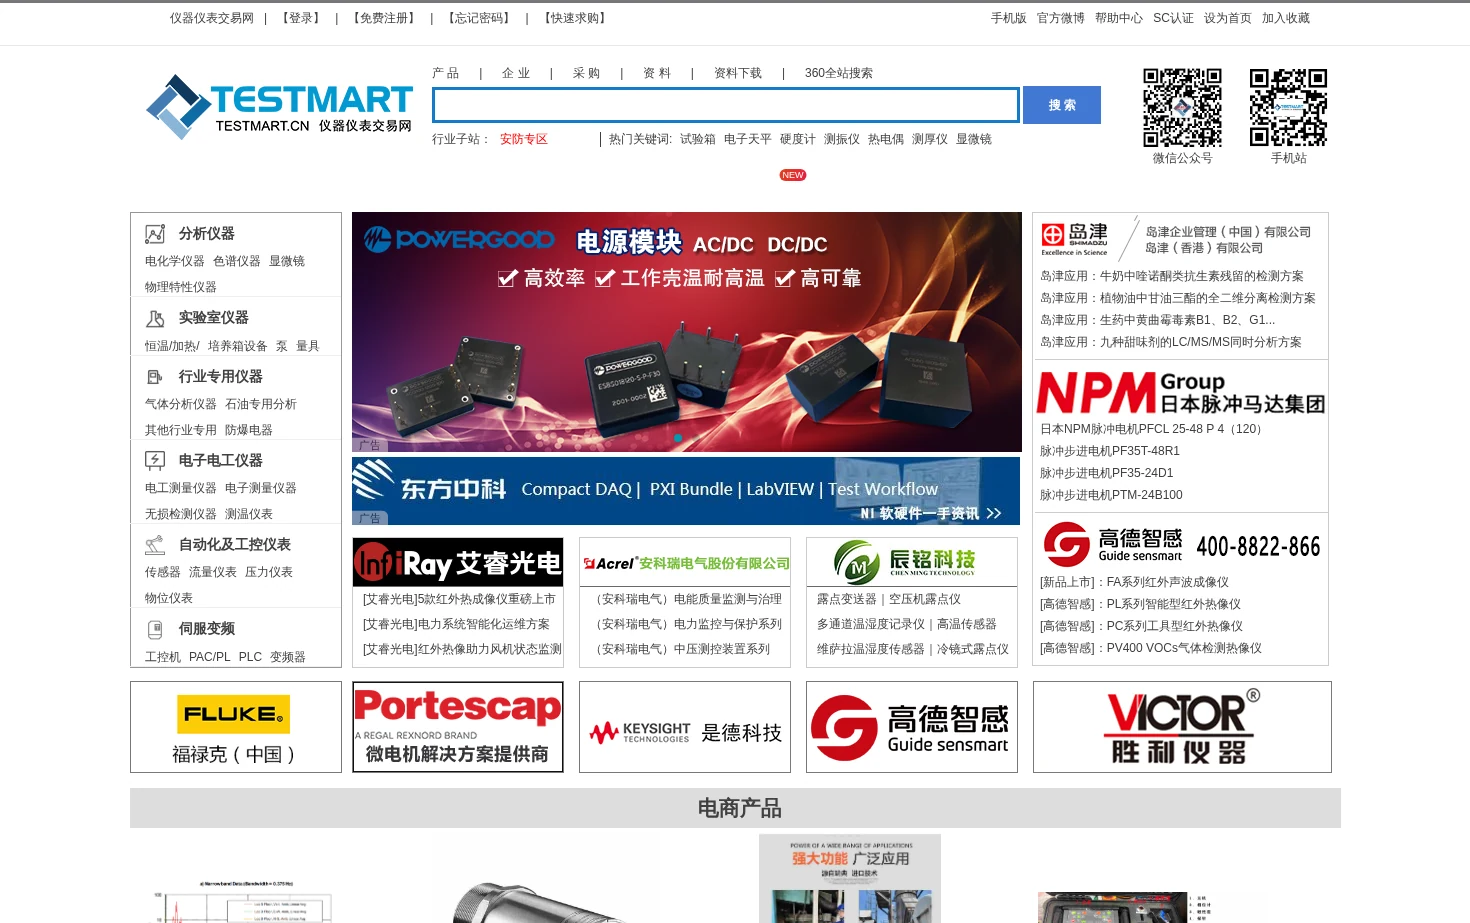Click the 电子电工仪器 lightning icon
1470x923 pixels.
pyautogui.click(x=155, y=461)
